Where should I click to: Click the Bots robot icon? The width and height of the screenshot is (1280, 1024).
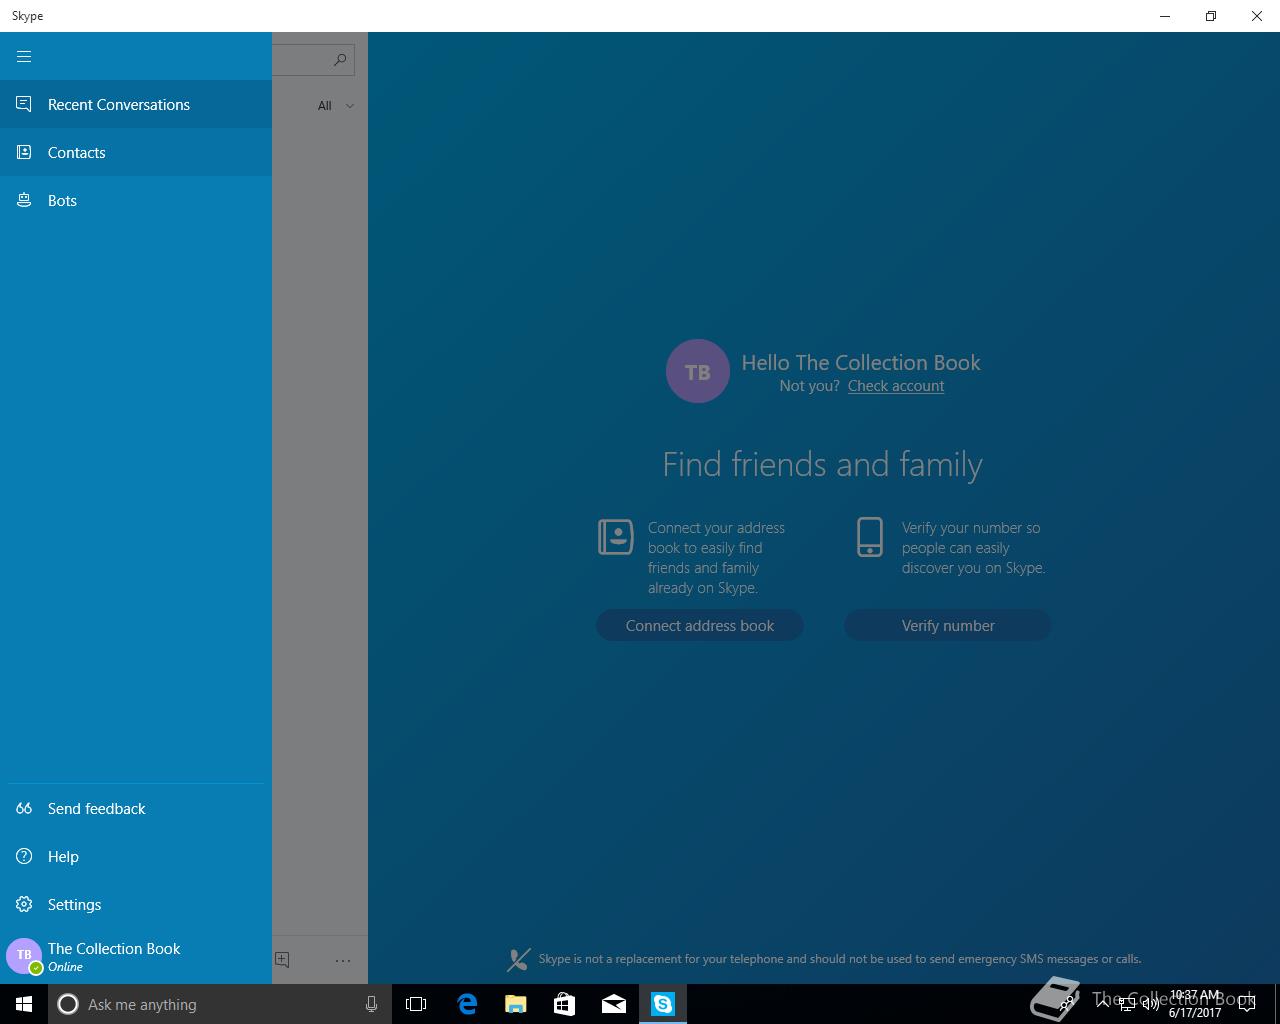[x=24, y=200]
